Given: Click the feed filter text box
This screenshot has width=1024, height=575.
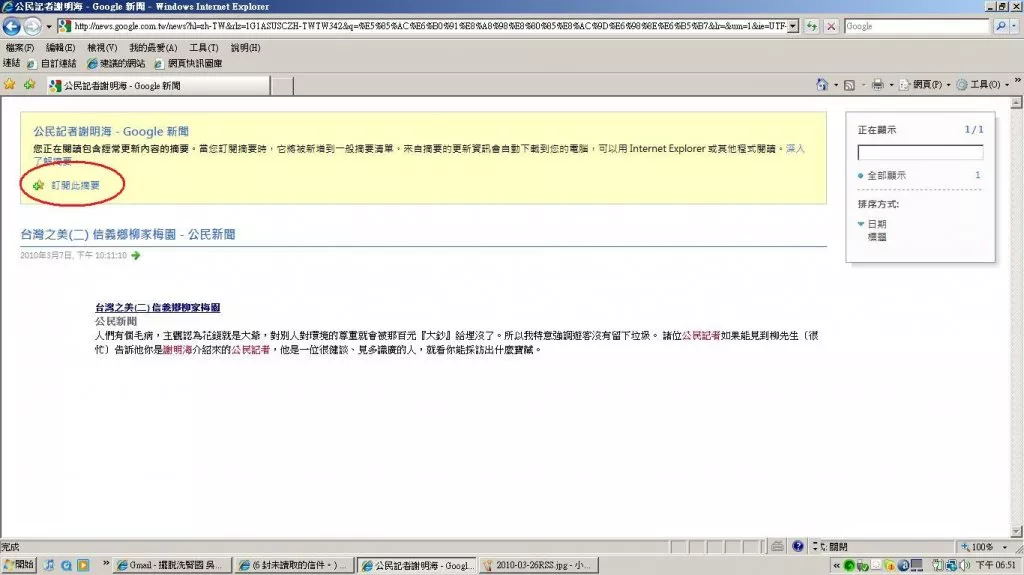Looking at the screenshot, I should click(x=920, y=152).
